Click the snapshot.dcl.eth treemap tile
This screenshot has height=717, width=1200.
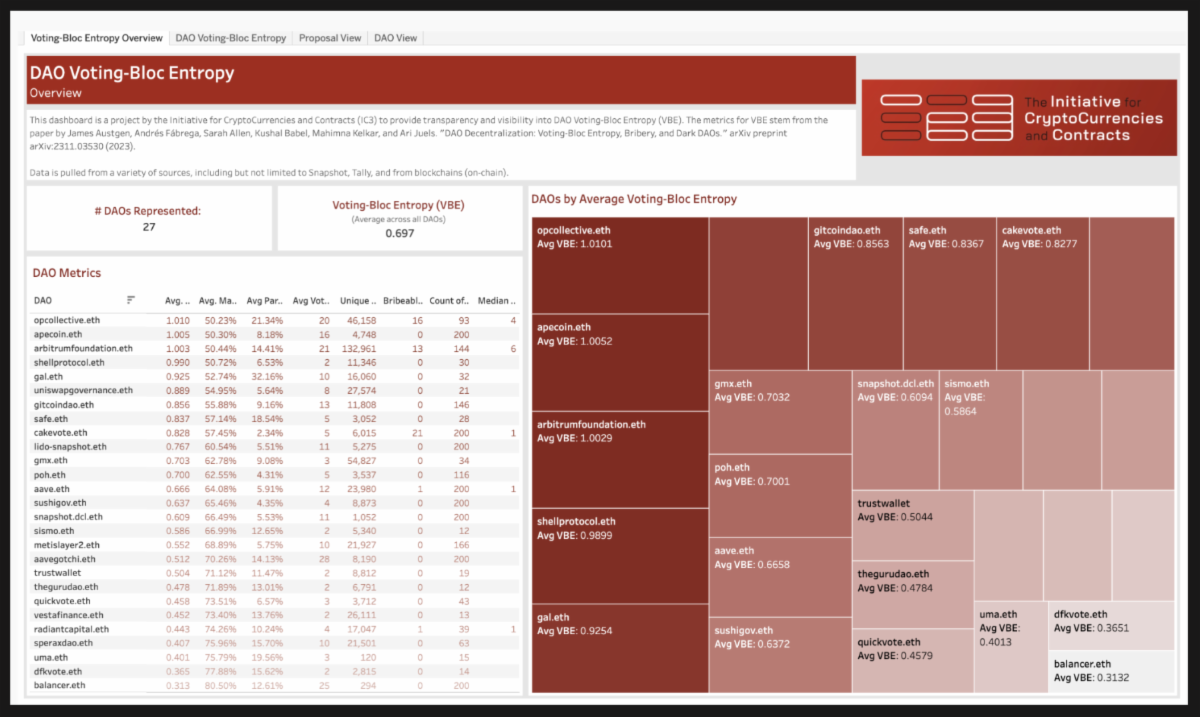[x=895, y=430]
